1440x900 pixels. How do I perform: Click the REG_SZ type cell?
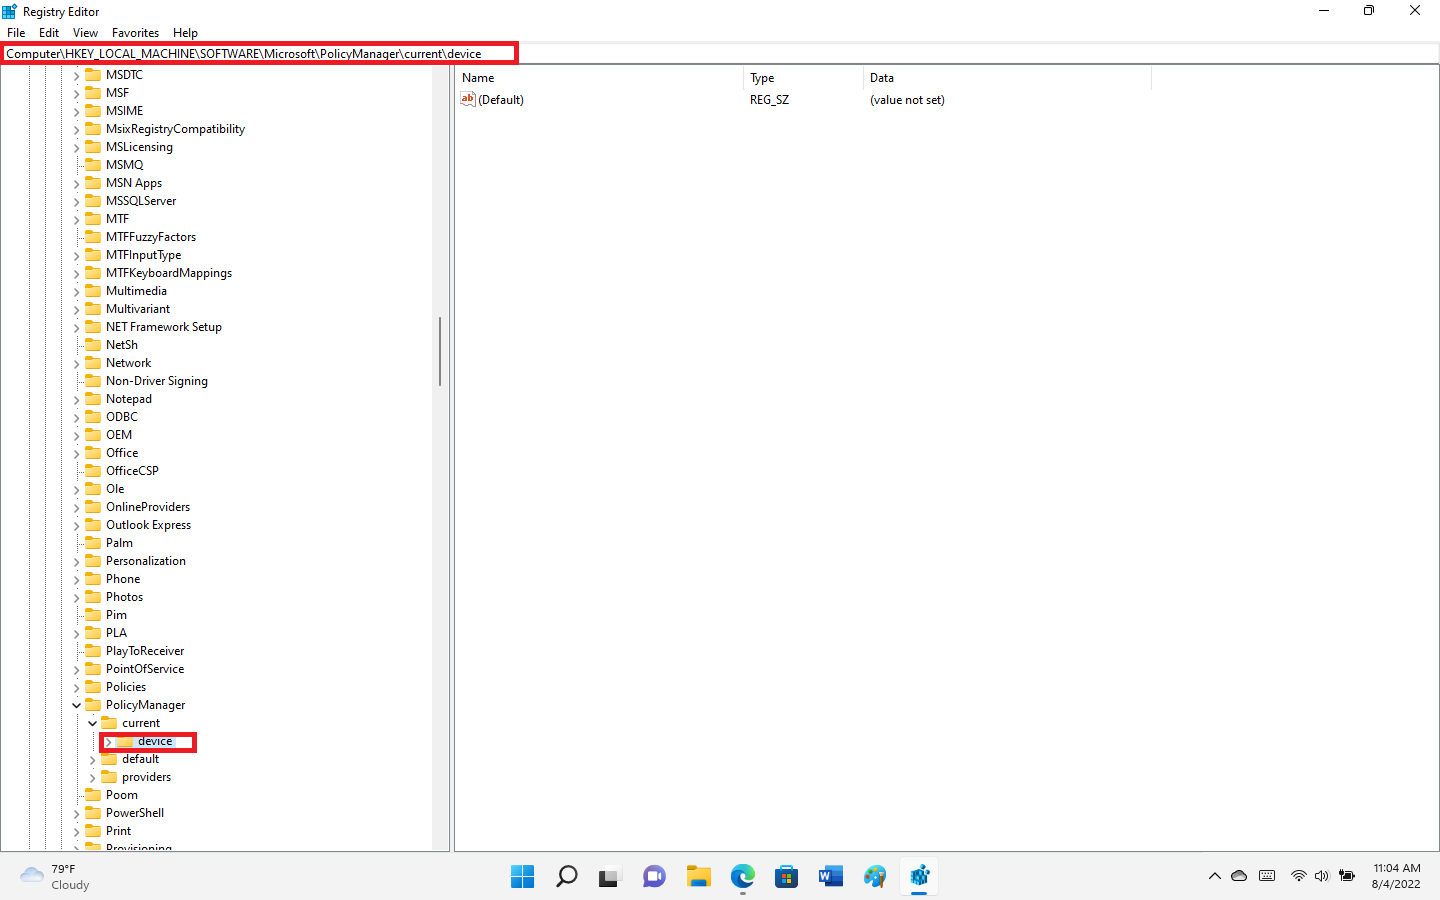(x=769, y=100)
